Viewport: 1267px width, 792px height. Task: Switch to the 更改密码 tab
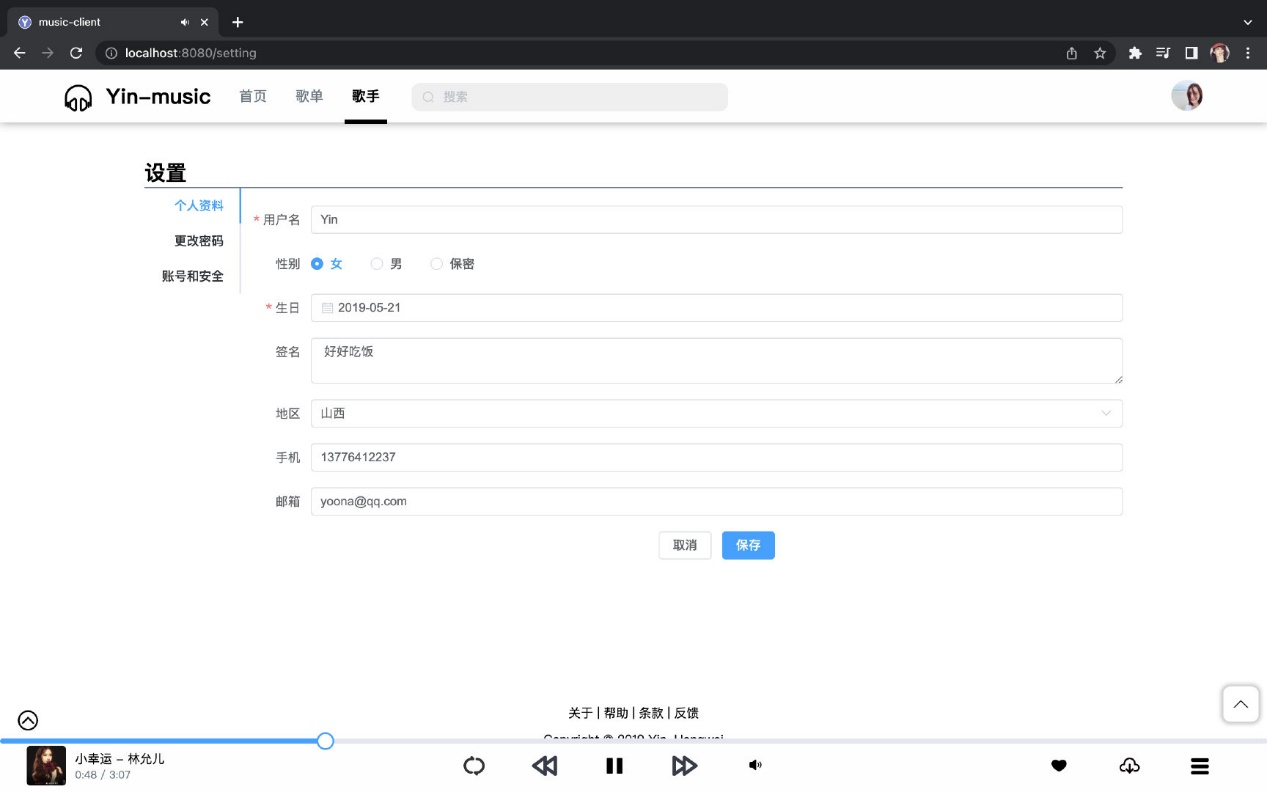pyautogui.click(x=198, y=241)
